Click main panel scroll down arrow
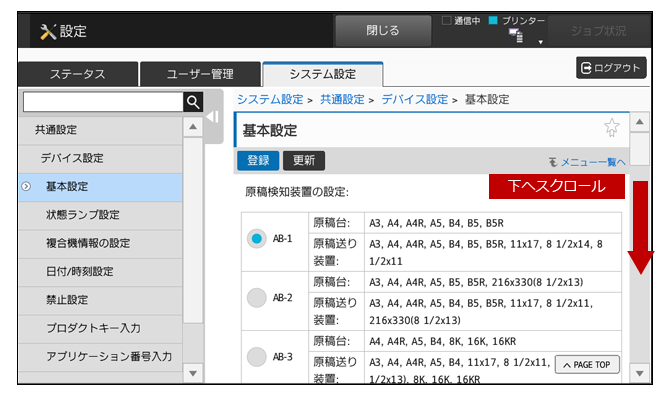The width and height of the screenshot is (670, 396). tap(640, 374)
